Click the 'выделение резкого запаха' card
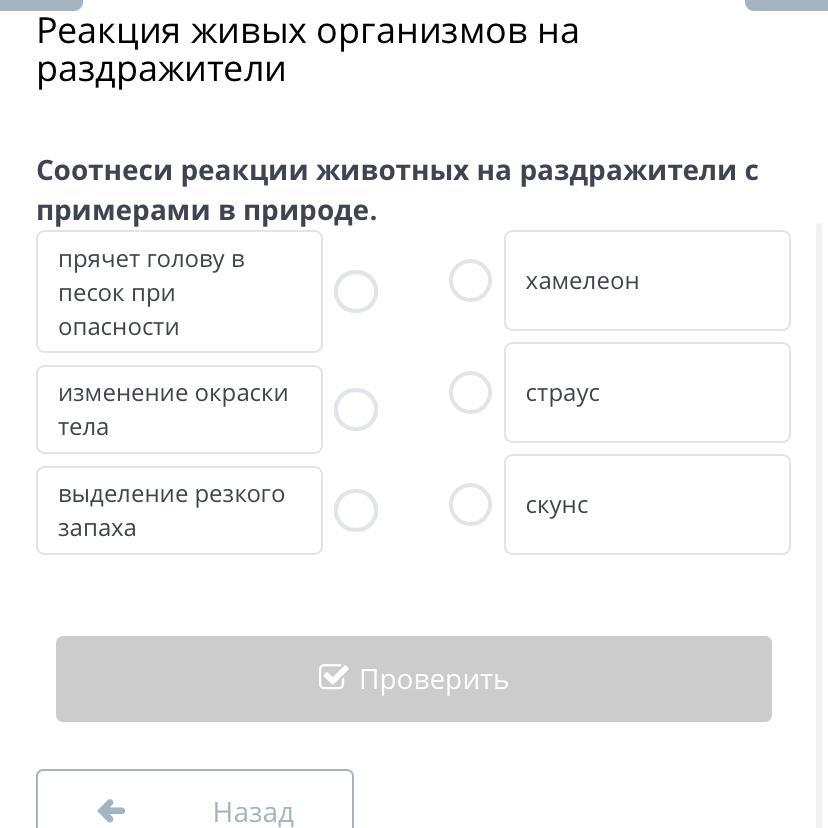Screen dimensions: 828x828 (x=179, y=511)
